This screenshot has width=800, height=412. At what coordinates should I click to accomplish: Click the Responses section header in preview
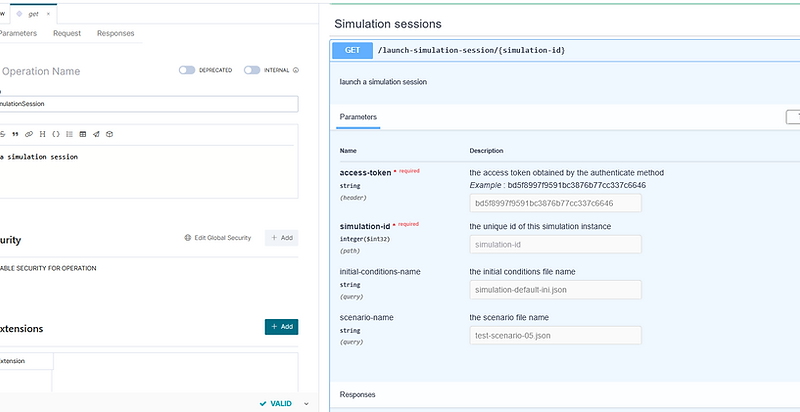(x=358, y=395)
